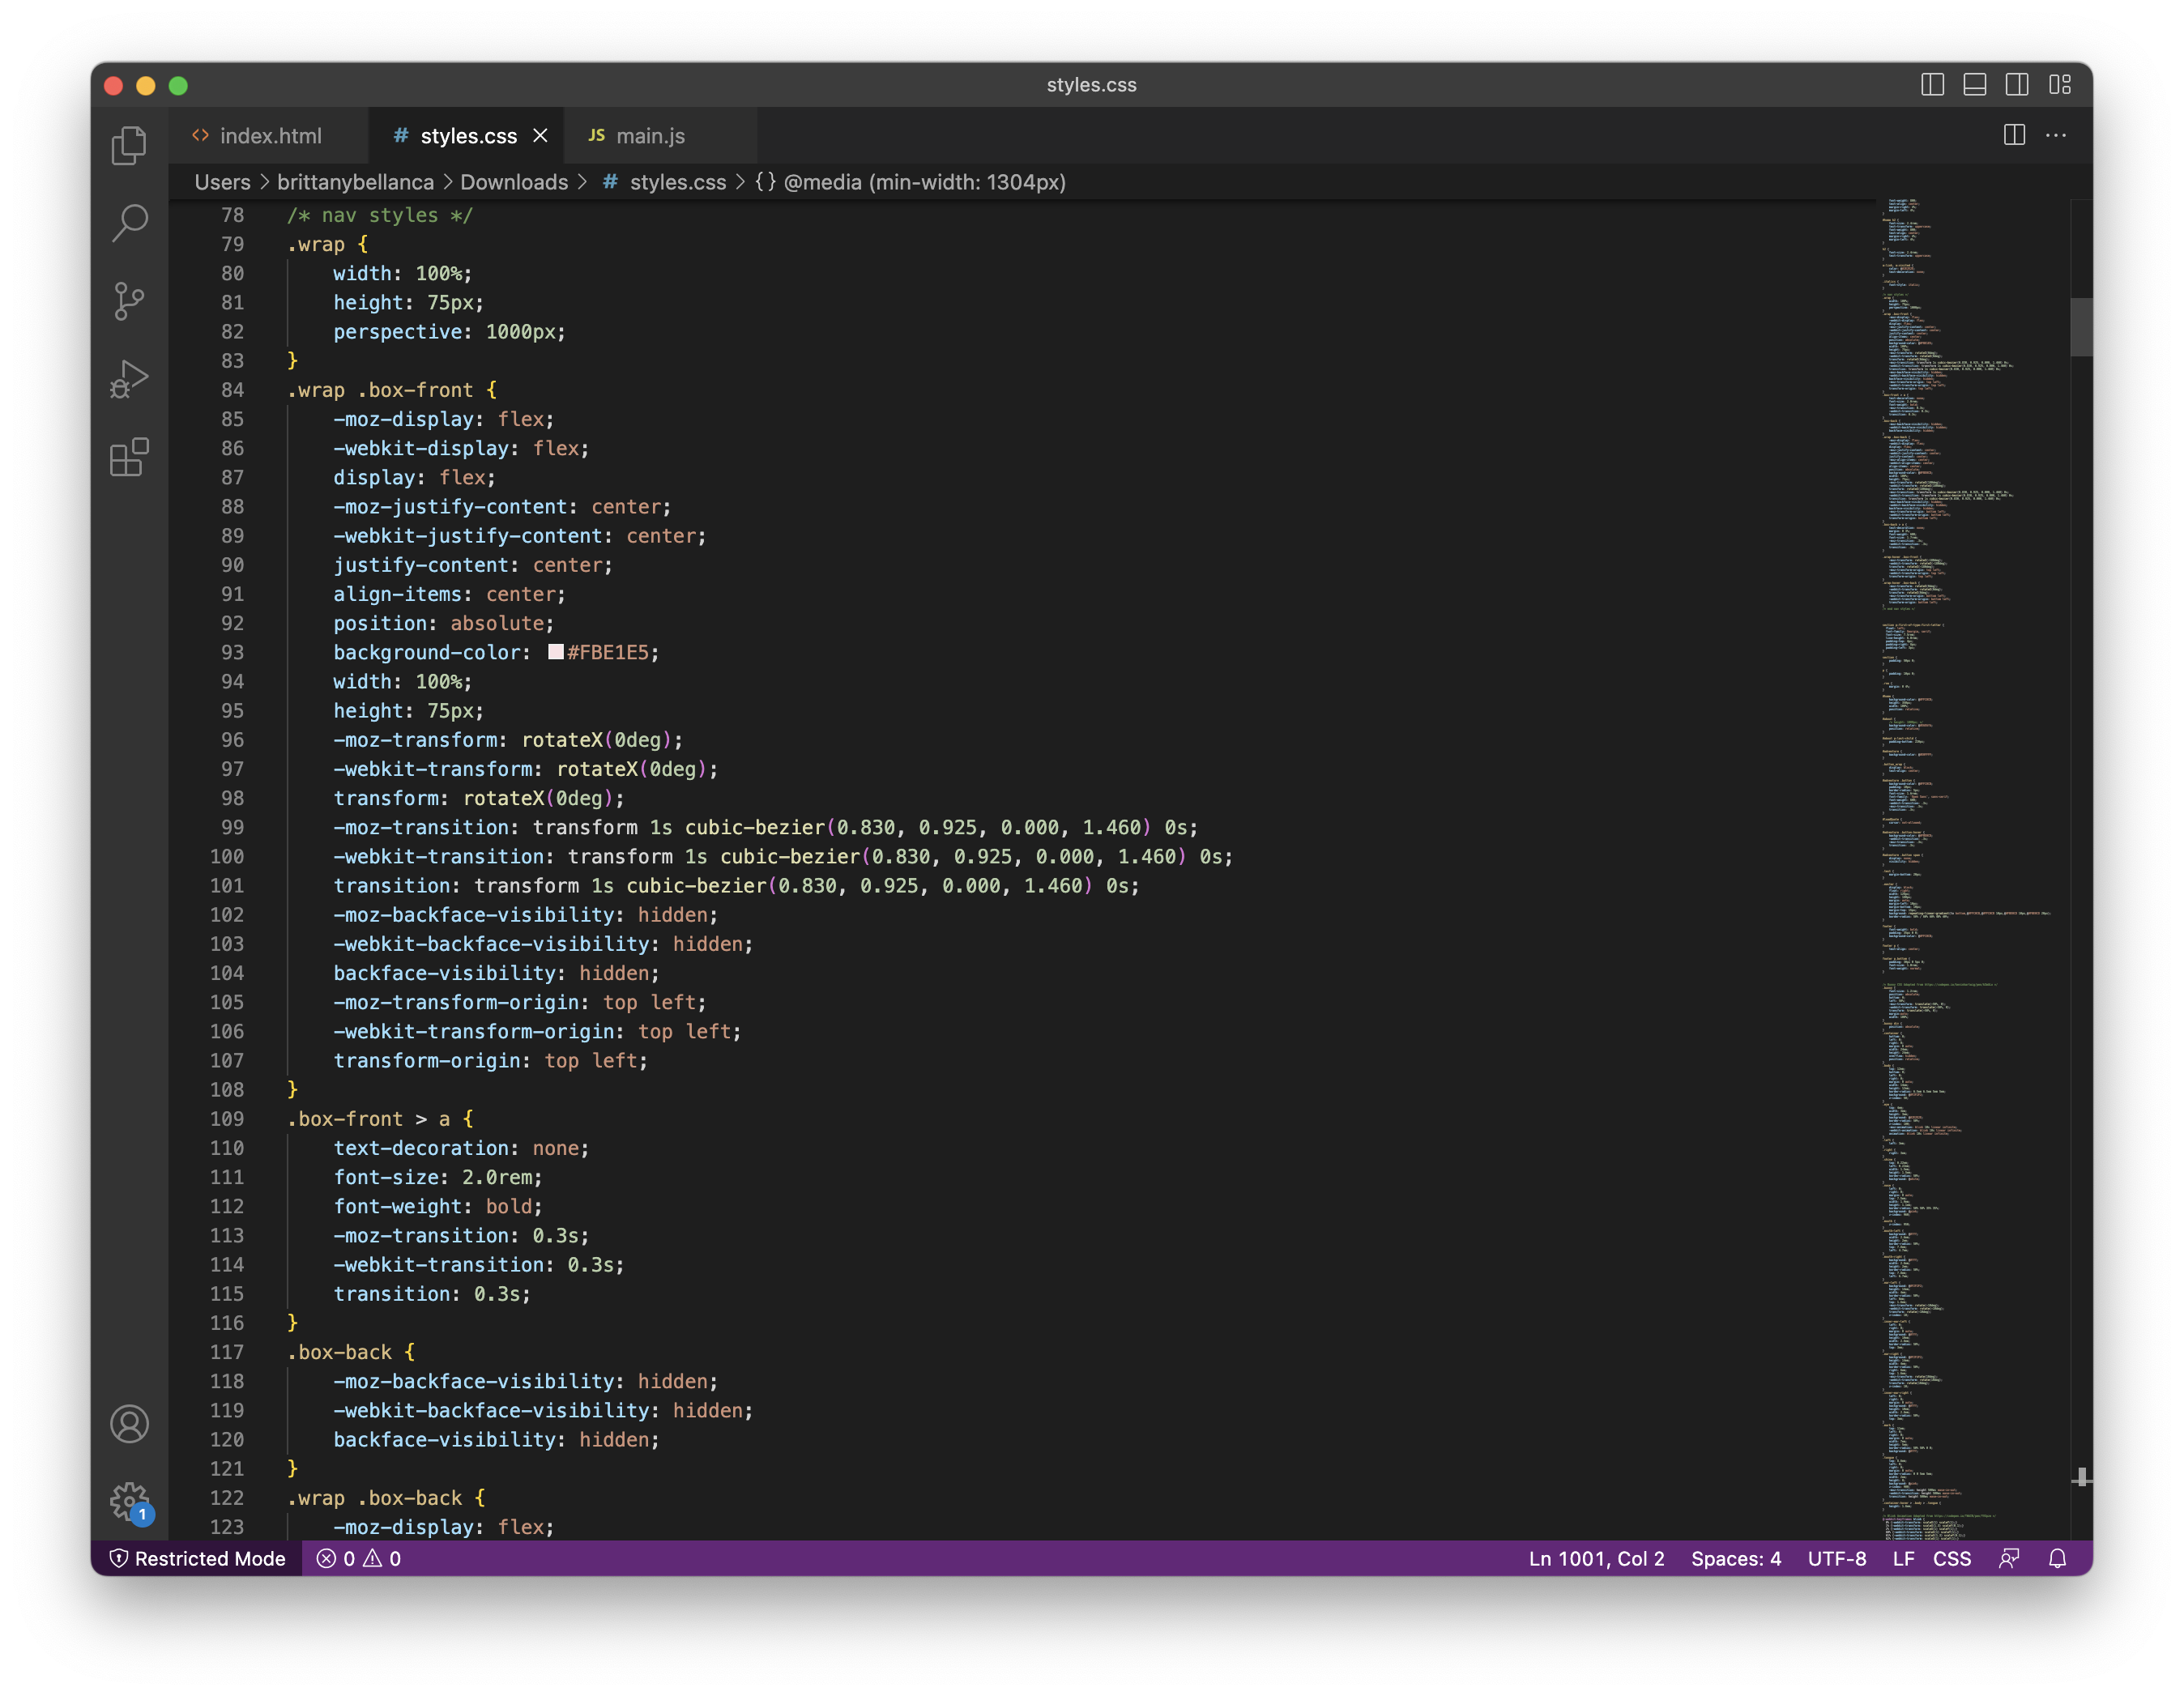The height and width of the screenshot is (1696, 2184).
Task: Toggle primary side bar layout icon
Action: pos(1932,85)
